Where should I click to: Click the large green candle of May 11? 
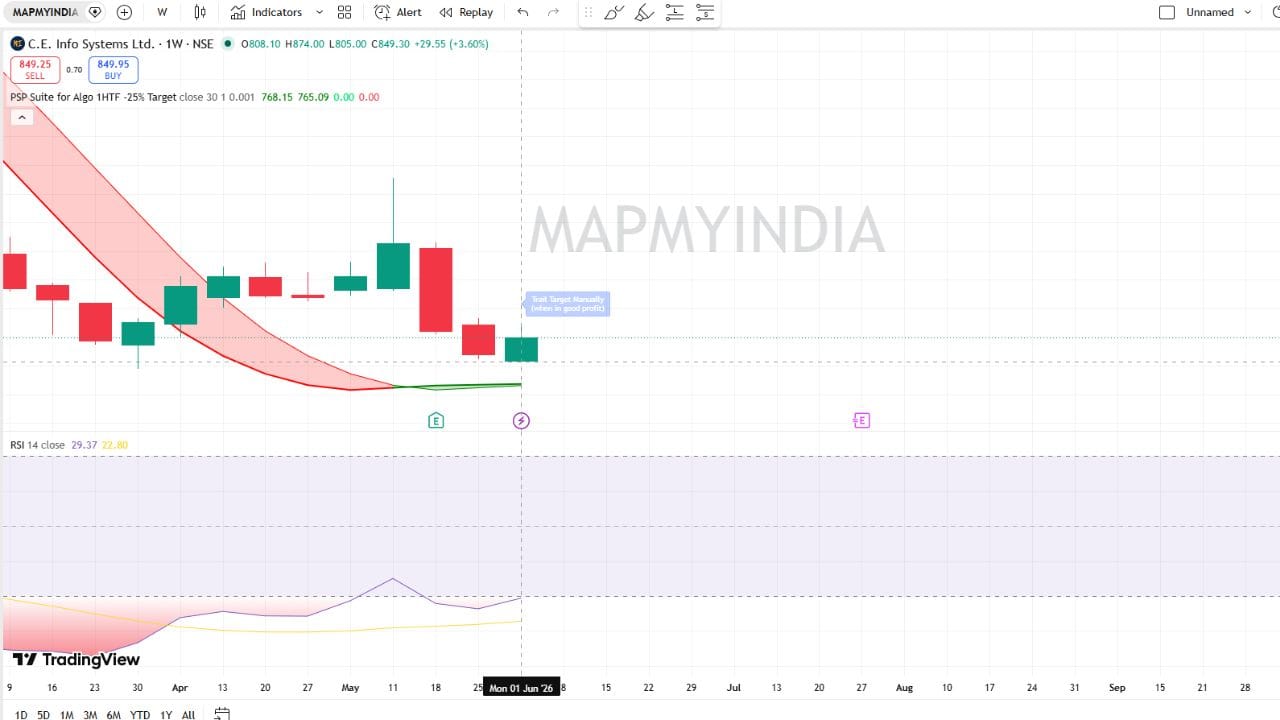pos(393,266)
